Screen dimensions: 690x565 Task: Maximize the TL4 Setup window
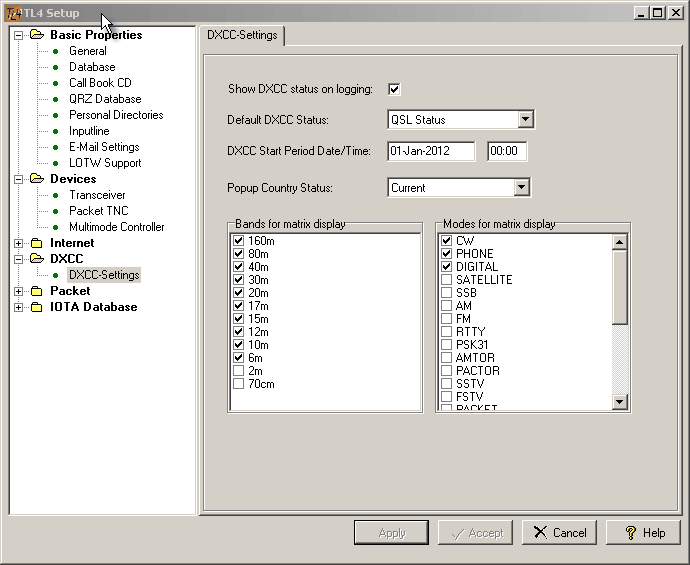[x=657, y=13]
